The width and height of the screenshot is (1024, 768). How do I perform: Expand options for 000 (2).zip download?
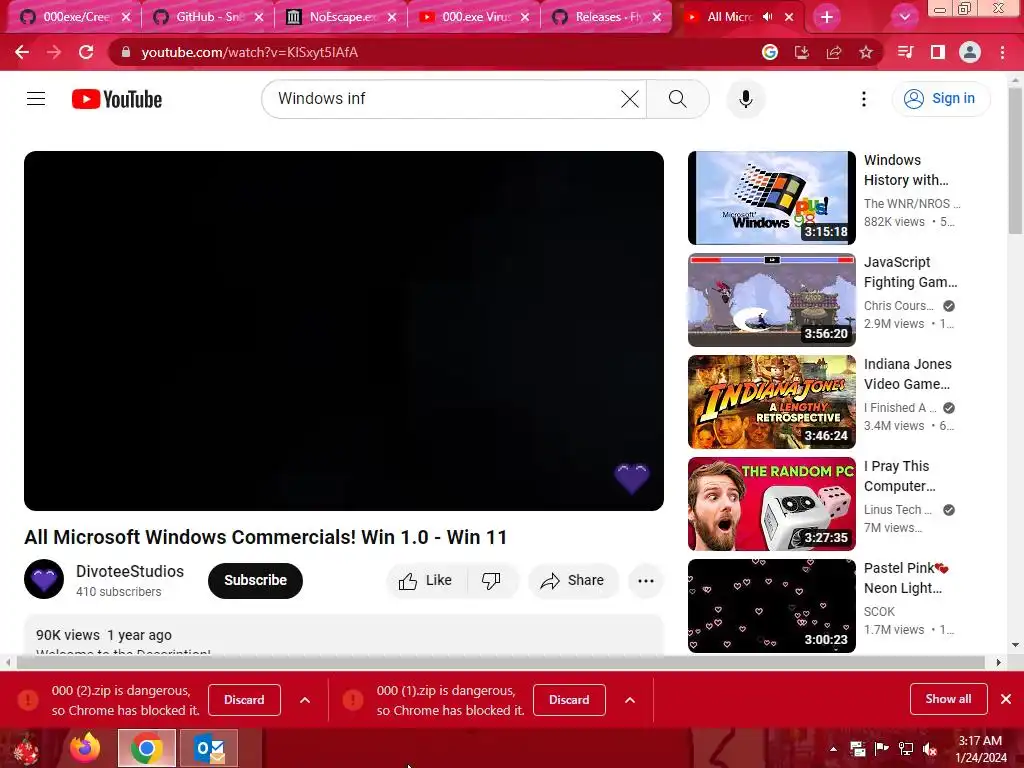click(305, 700)
